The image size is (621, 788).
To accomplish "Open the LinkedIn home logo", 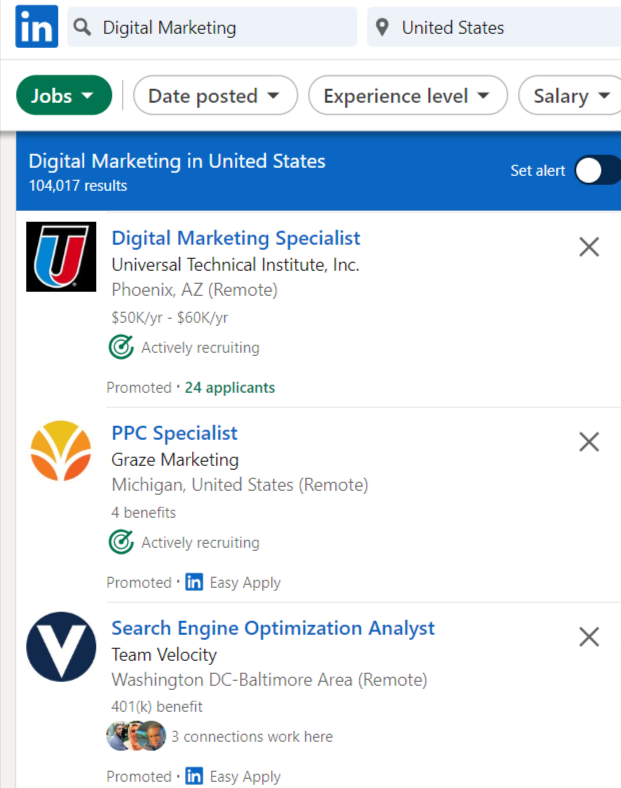I will coord(37,27).
